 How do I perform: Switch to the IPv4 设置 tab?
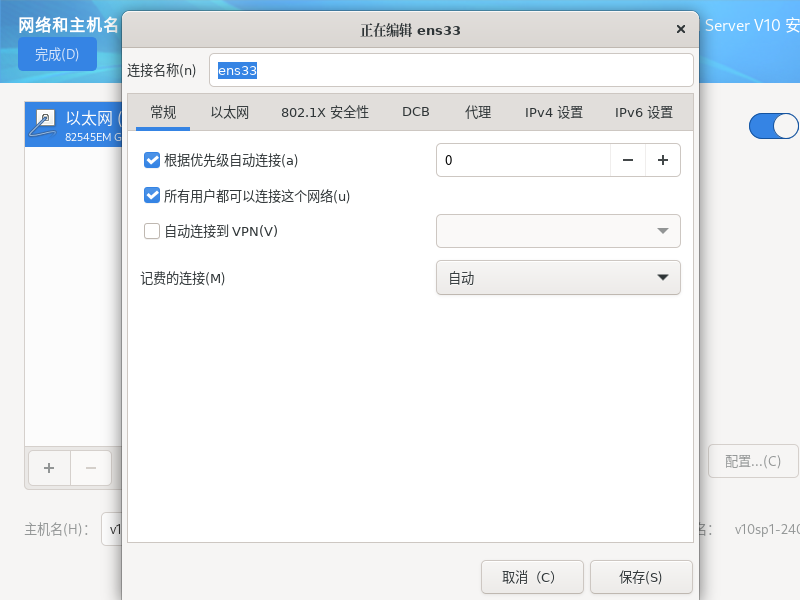pyautogui.click(x=555, y=112)
